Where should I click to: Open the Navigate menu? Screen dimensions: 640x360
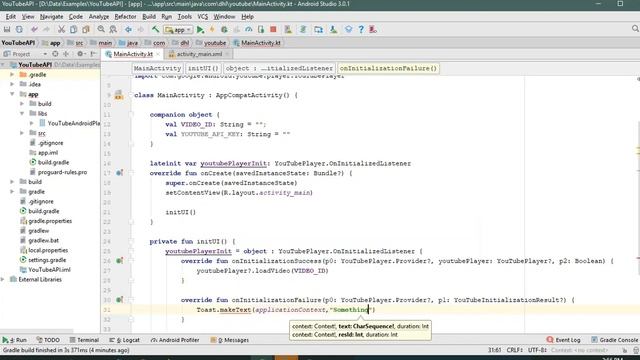(x=51, y=17)
